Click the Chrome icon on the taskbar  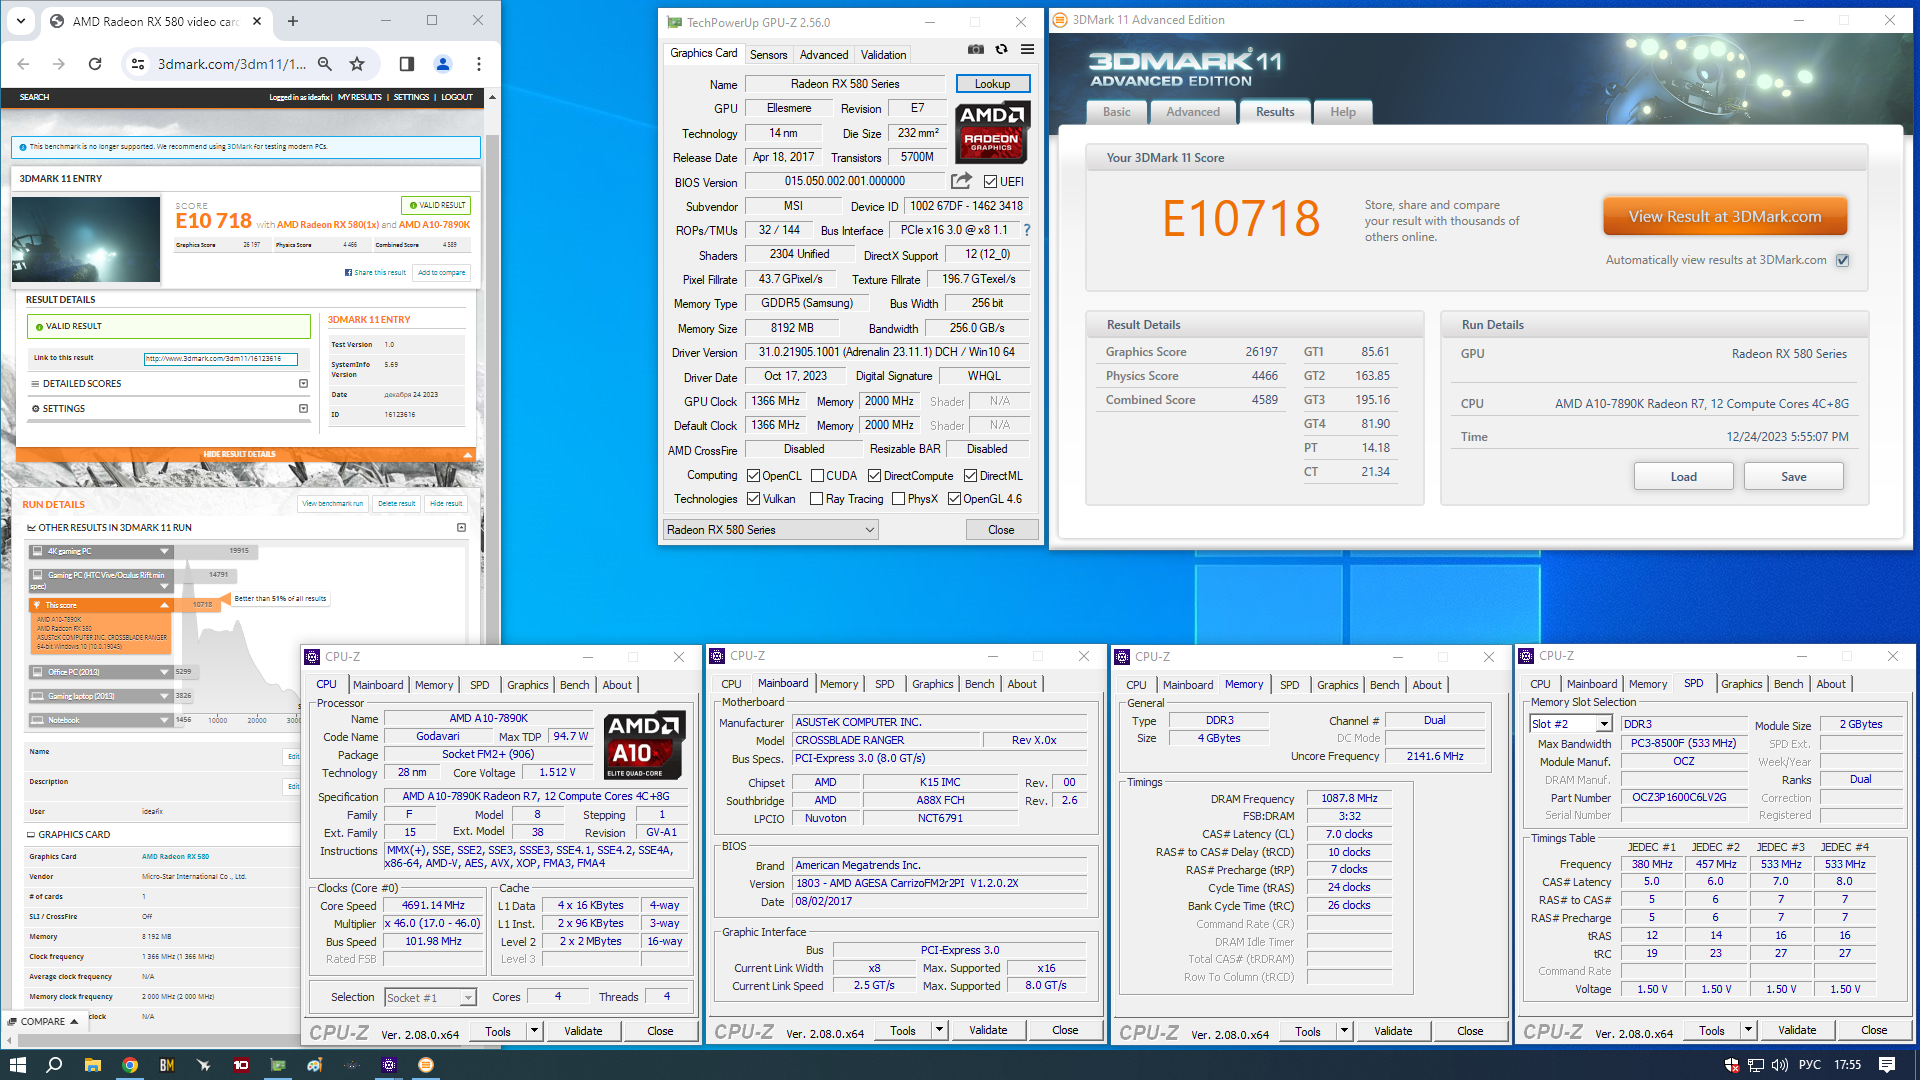(x=129, y=1065)
